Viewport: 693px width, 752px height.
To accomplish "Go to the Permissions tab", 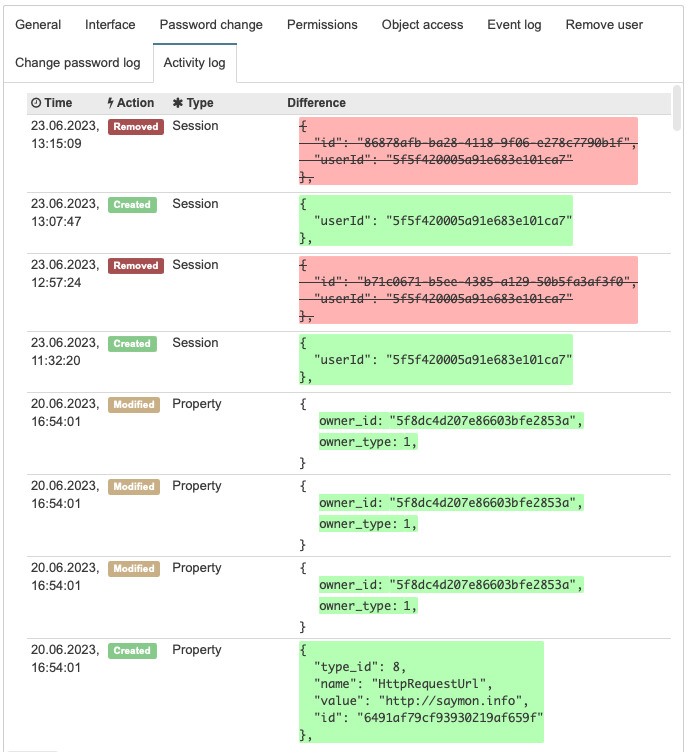I will [322, 24].
